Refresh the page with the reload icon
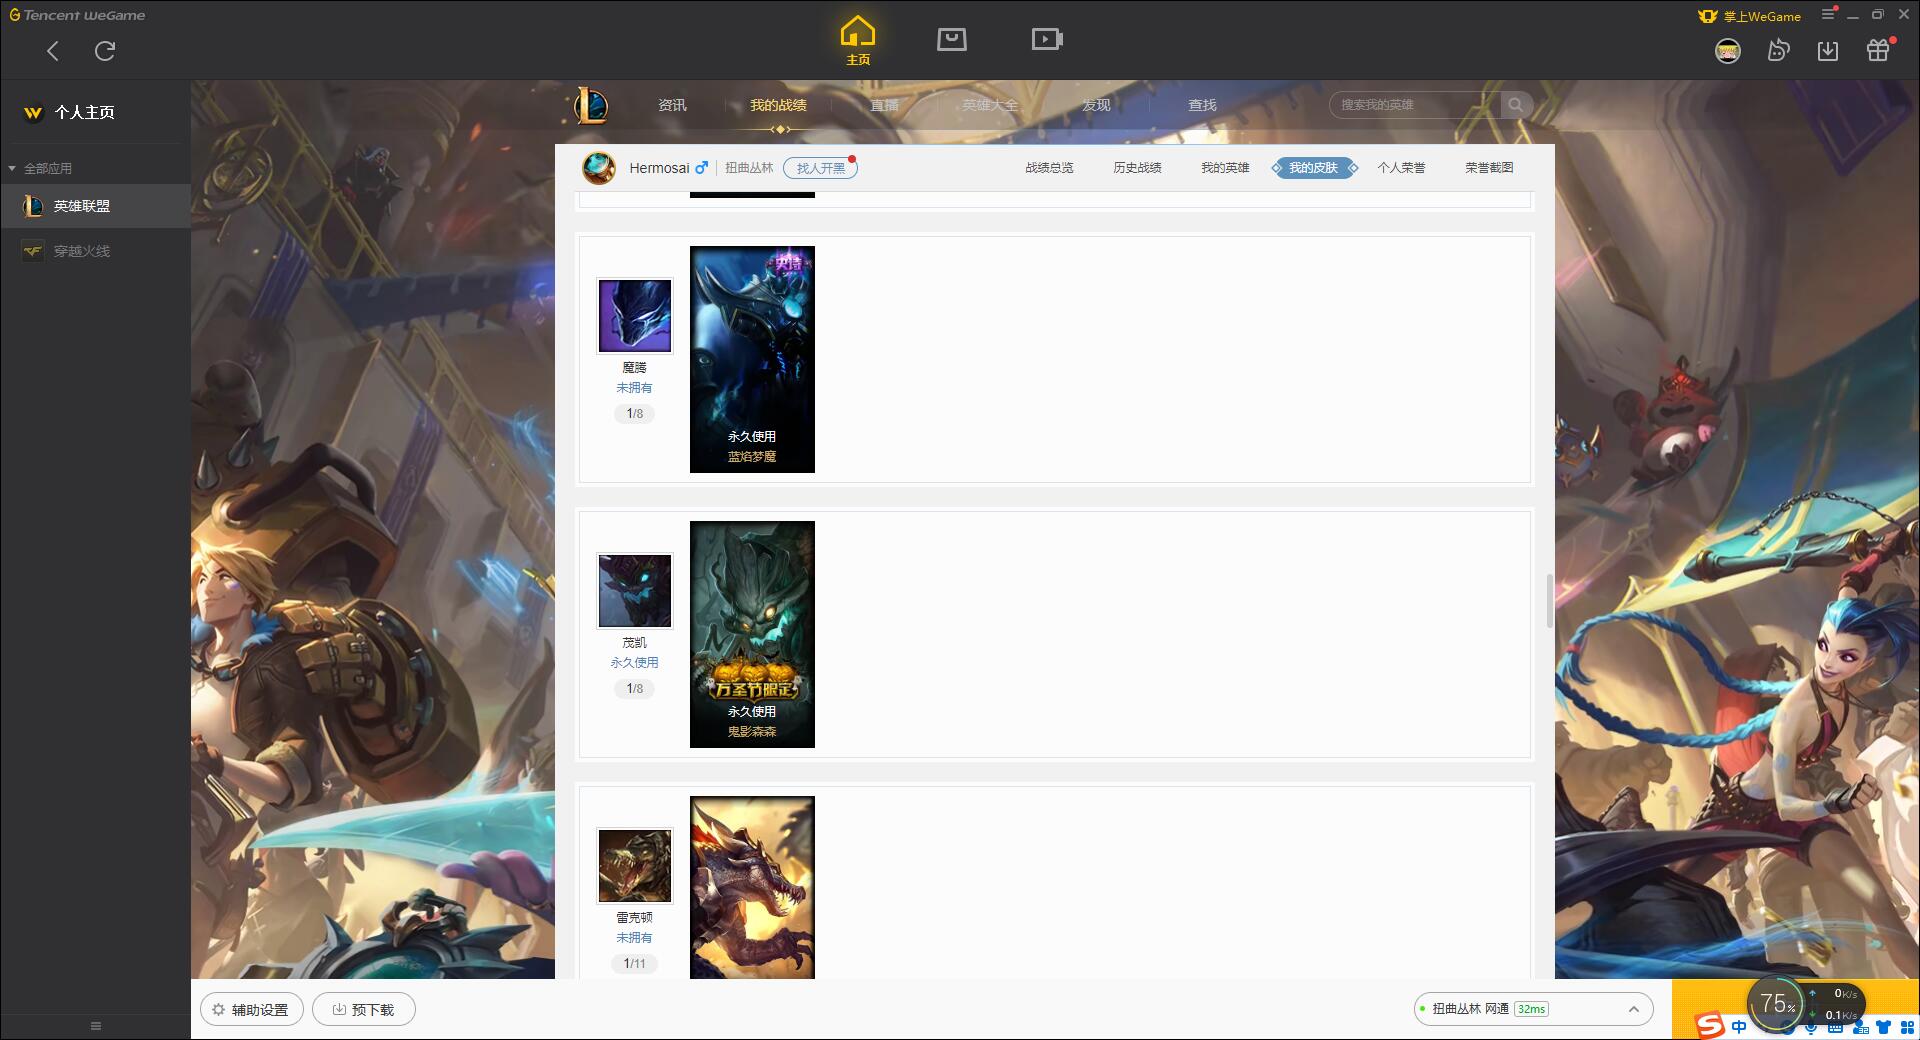The image size is (1920, 1040). pyautogui.click(x=105, y=51)
